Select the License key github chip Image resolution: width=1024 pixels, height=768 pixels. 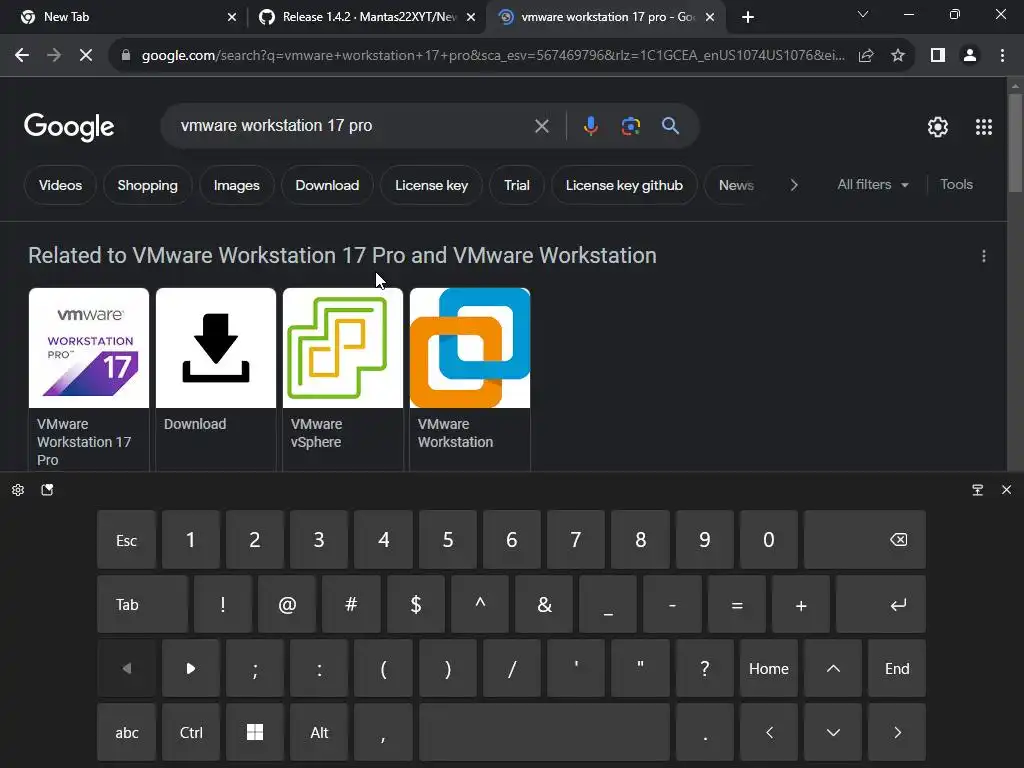[624, 185]
